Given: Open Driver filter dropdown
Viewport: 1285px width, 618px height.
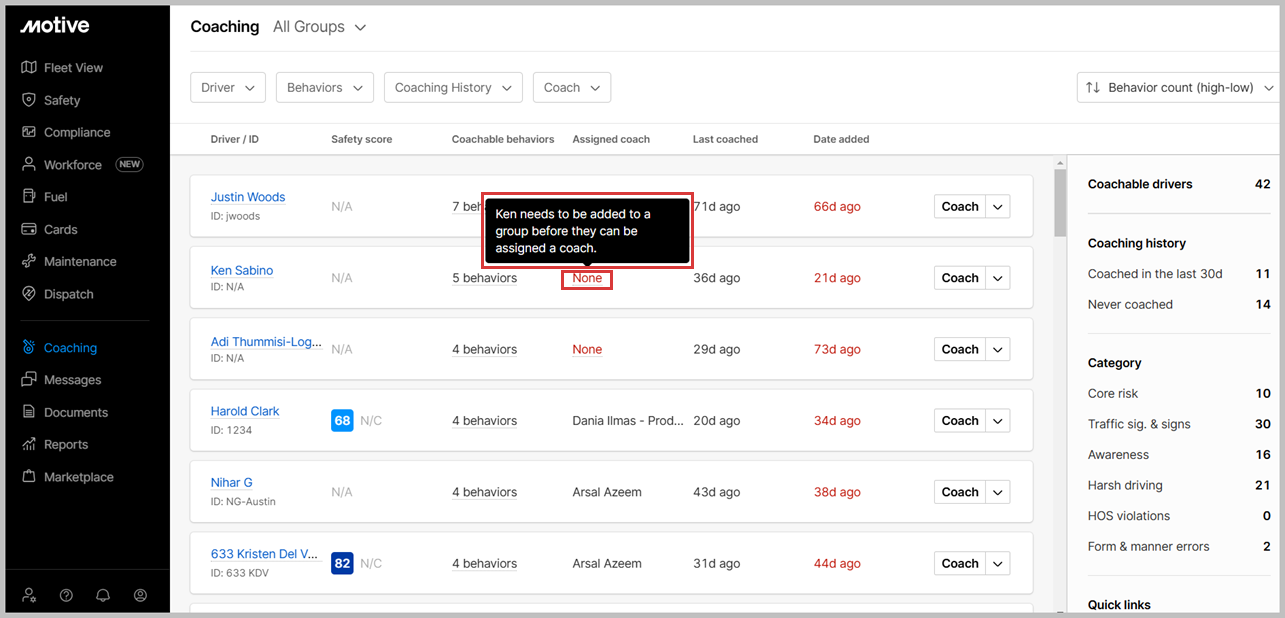Looking at the screenshot, I should 228,87.
